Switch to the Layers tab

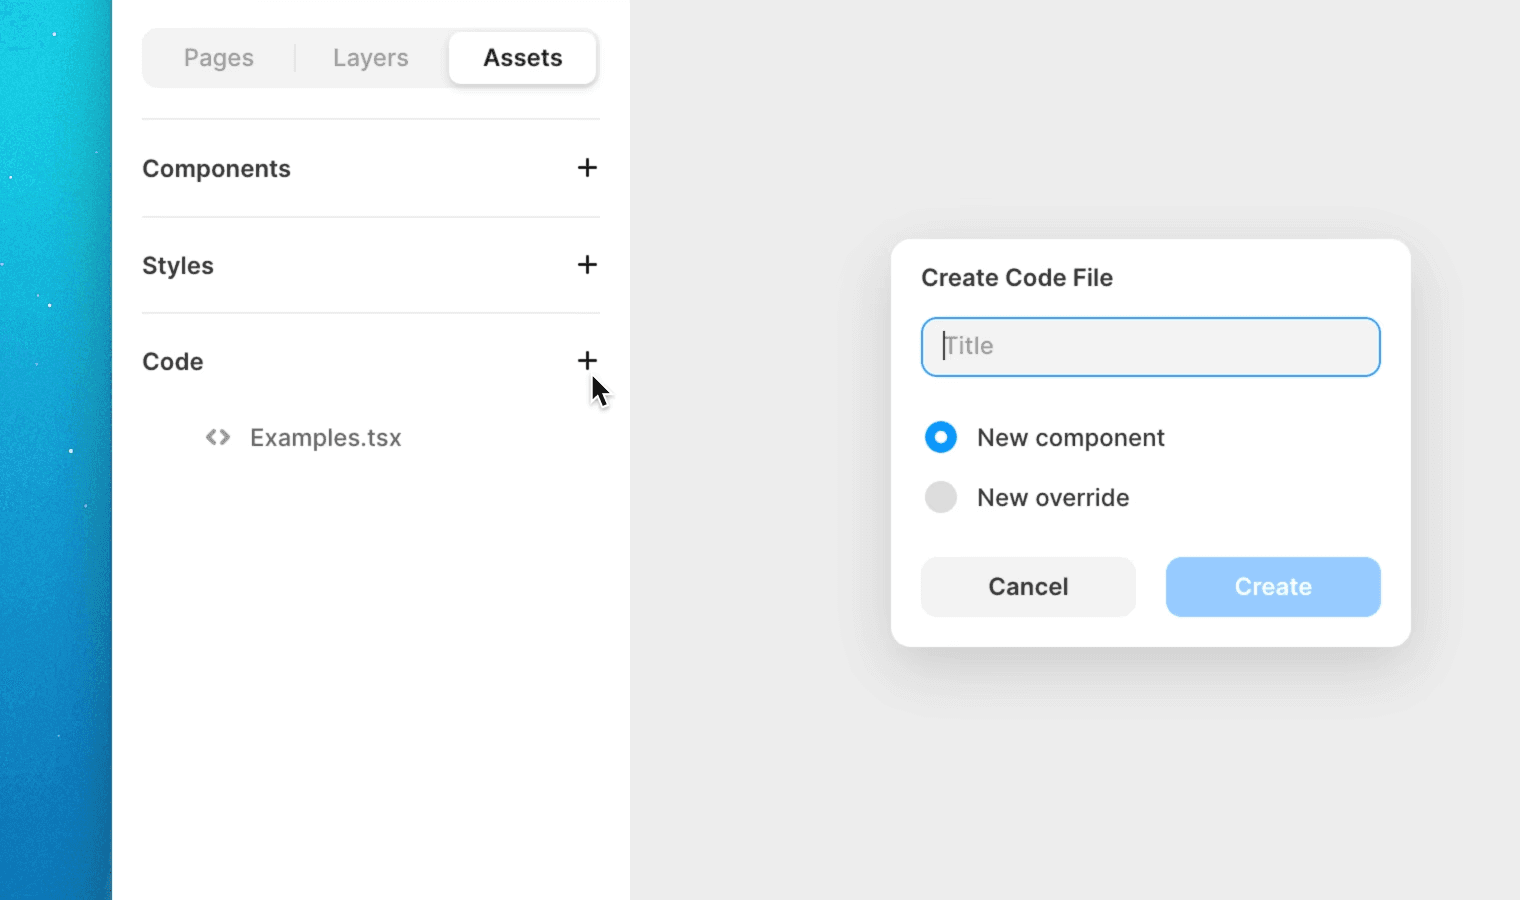[370, 57]
